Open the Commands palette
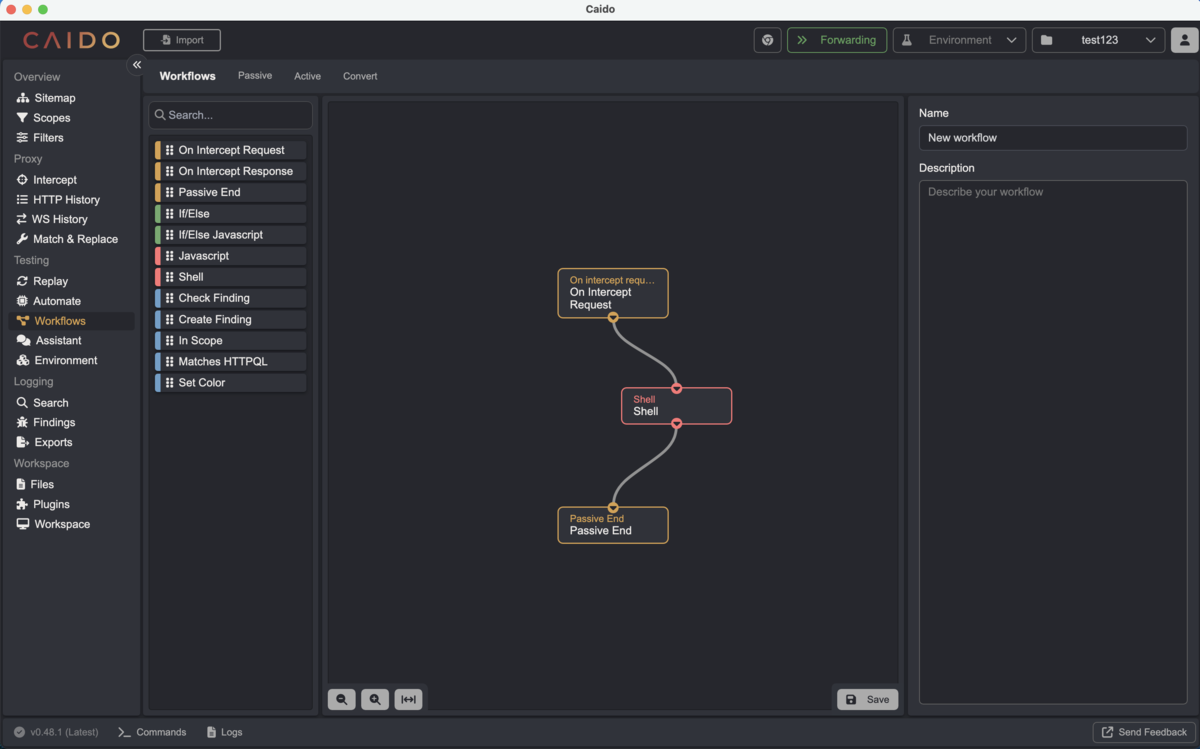Viewport: 1200px width, 749px height. point(152,732)
